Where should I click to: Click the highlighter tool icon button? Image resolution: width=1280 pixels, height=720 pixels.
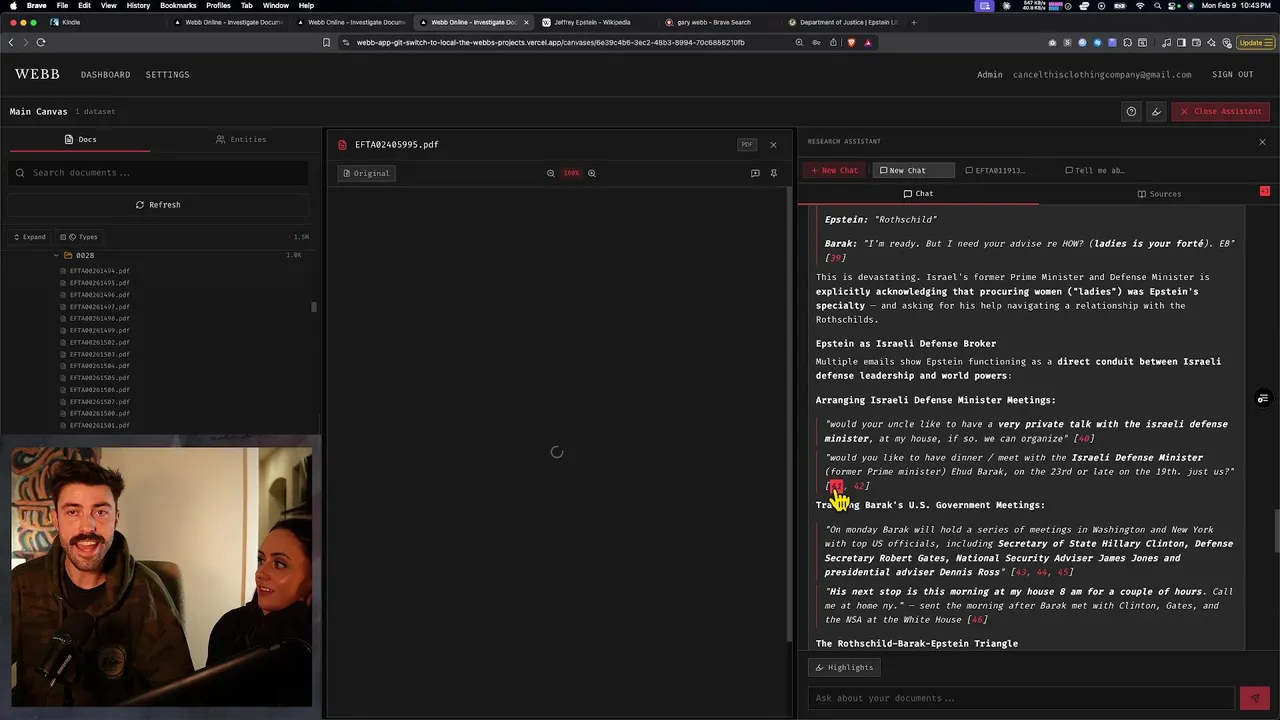tap(1156, 111)
